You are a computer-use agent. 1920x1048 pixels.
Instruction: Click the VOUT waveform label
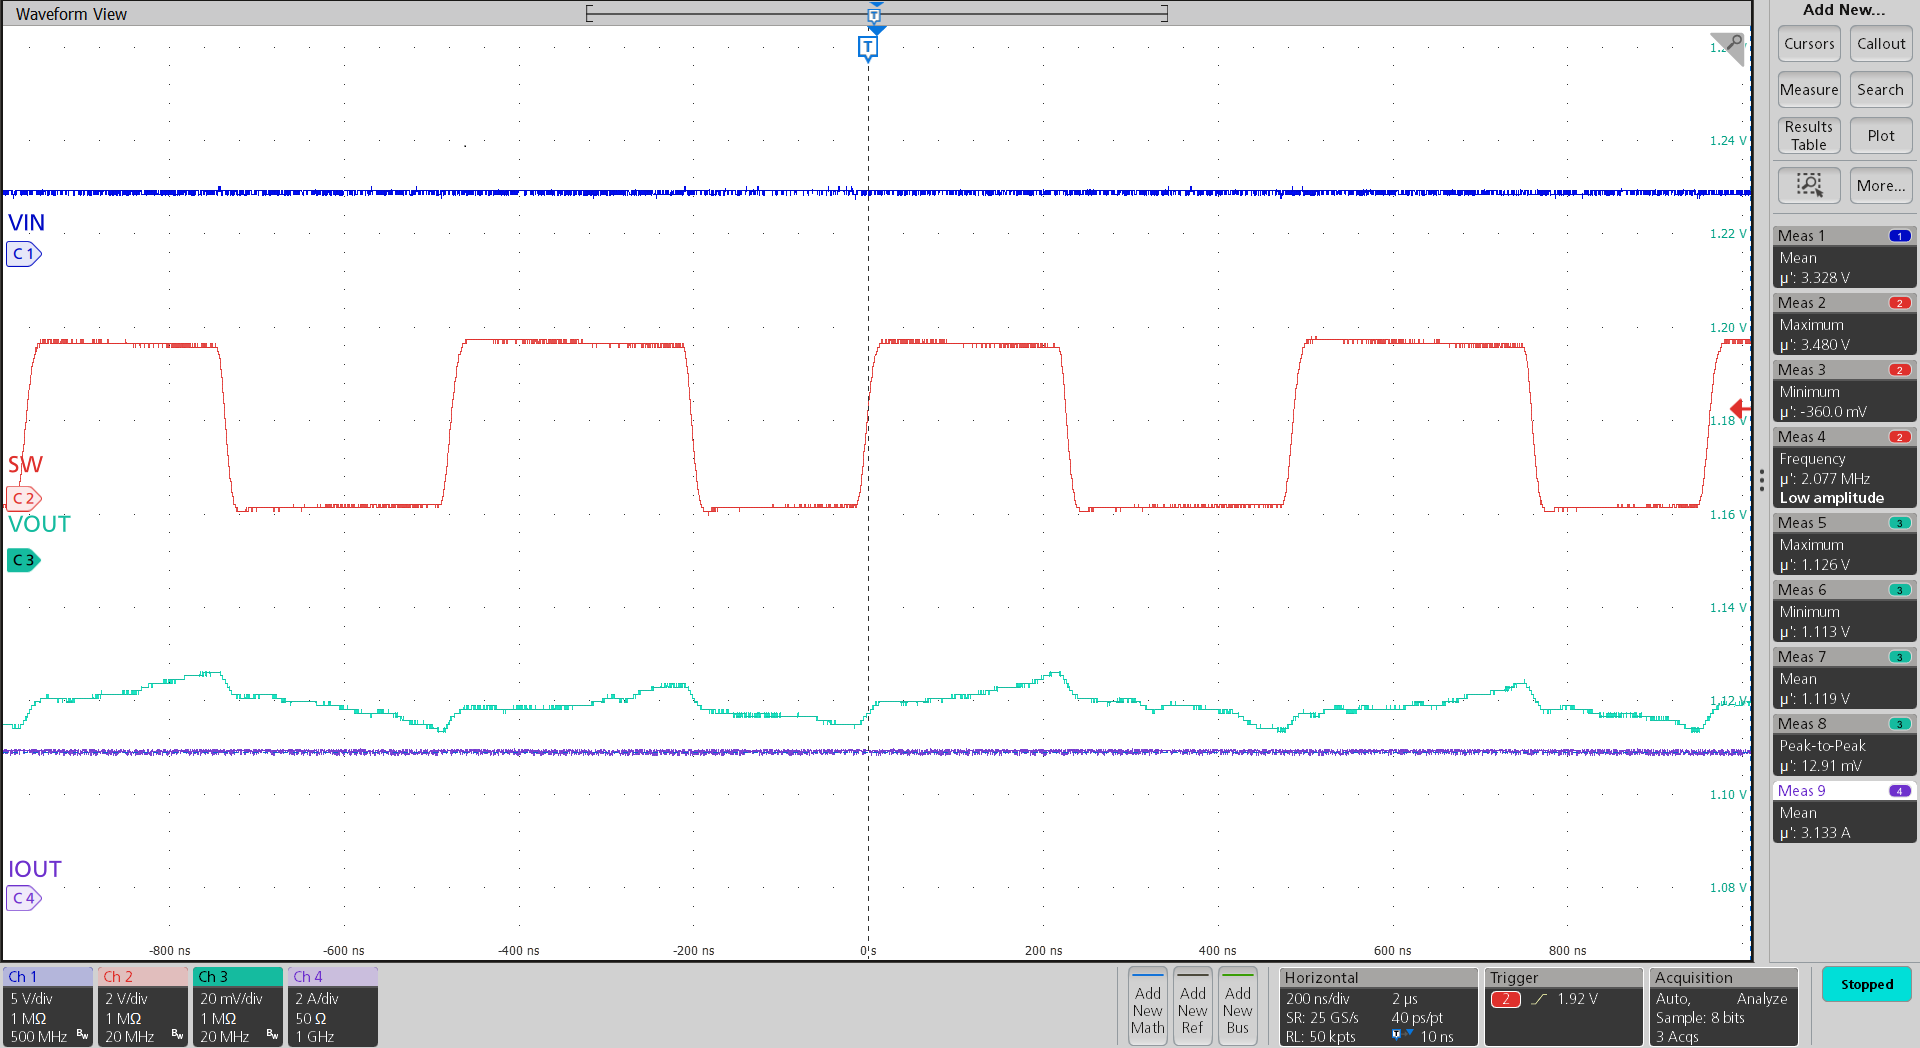(x=39, y=524)
